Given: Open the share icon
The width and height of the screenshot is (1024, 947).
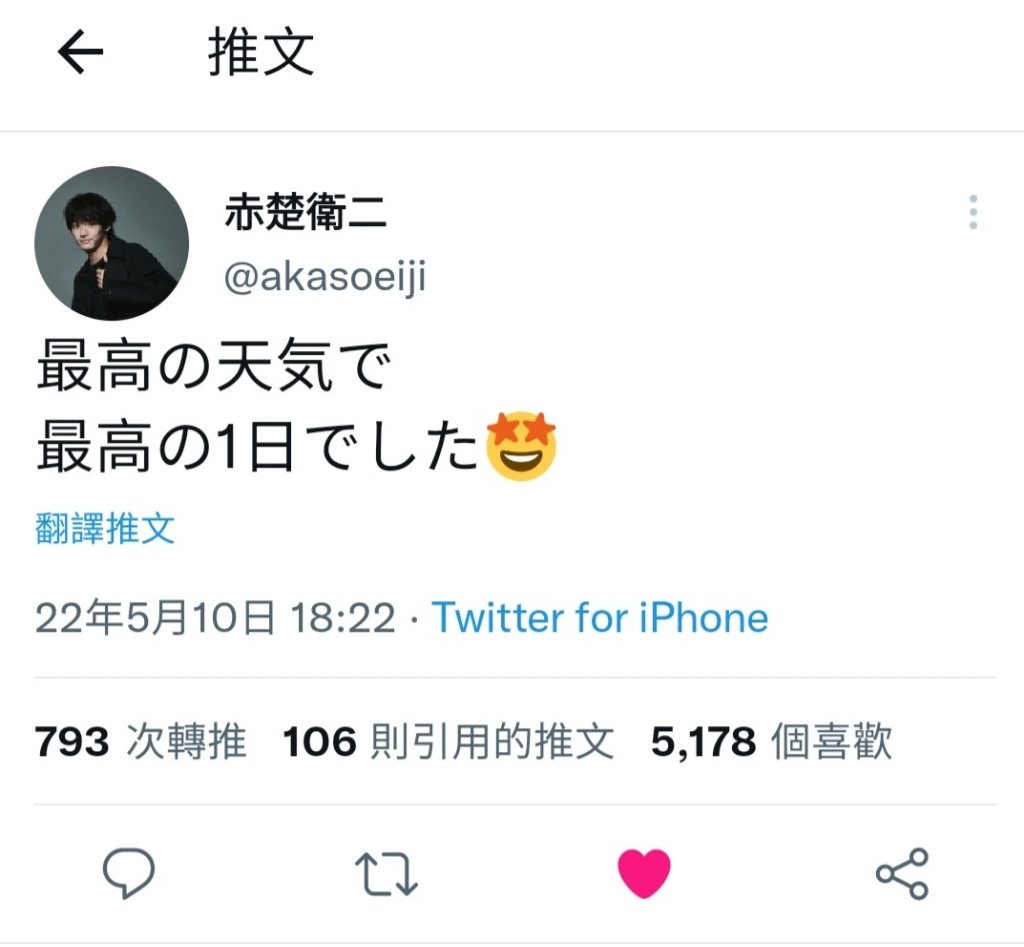Looking at the screenshot, I should click(x=902, y=873).
